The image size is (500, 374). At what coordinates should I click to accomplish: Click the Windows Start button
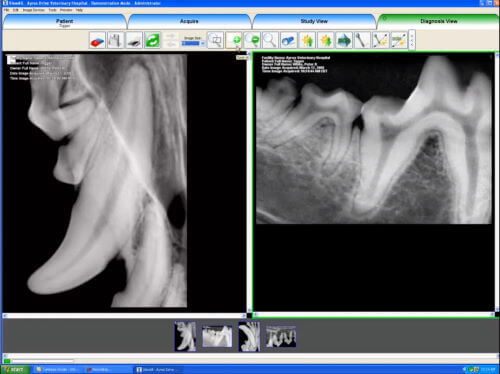click(15, 370)
